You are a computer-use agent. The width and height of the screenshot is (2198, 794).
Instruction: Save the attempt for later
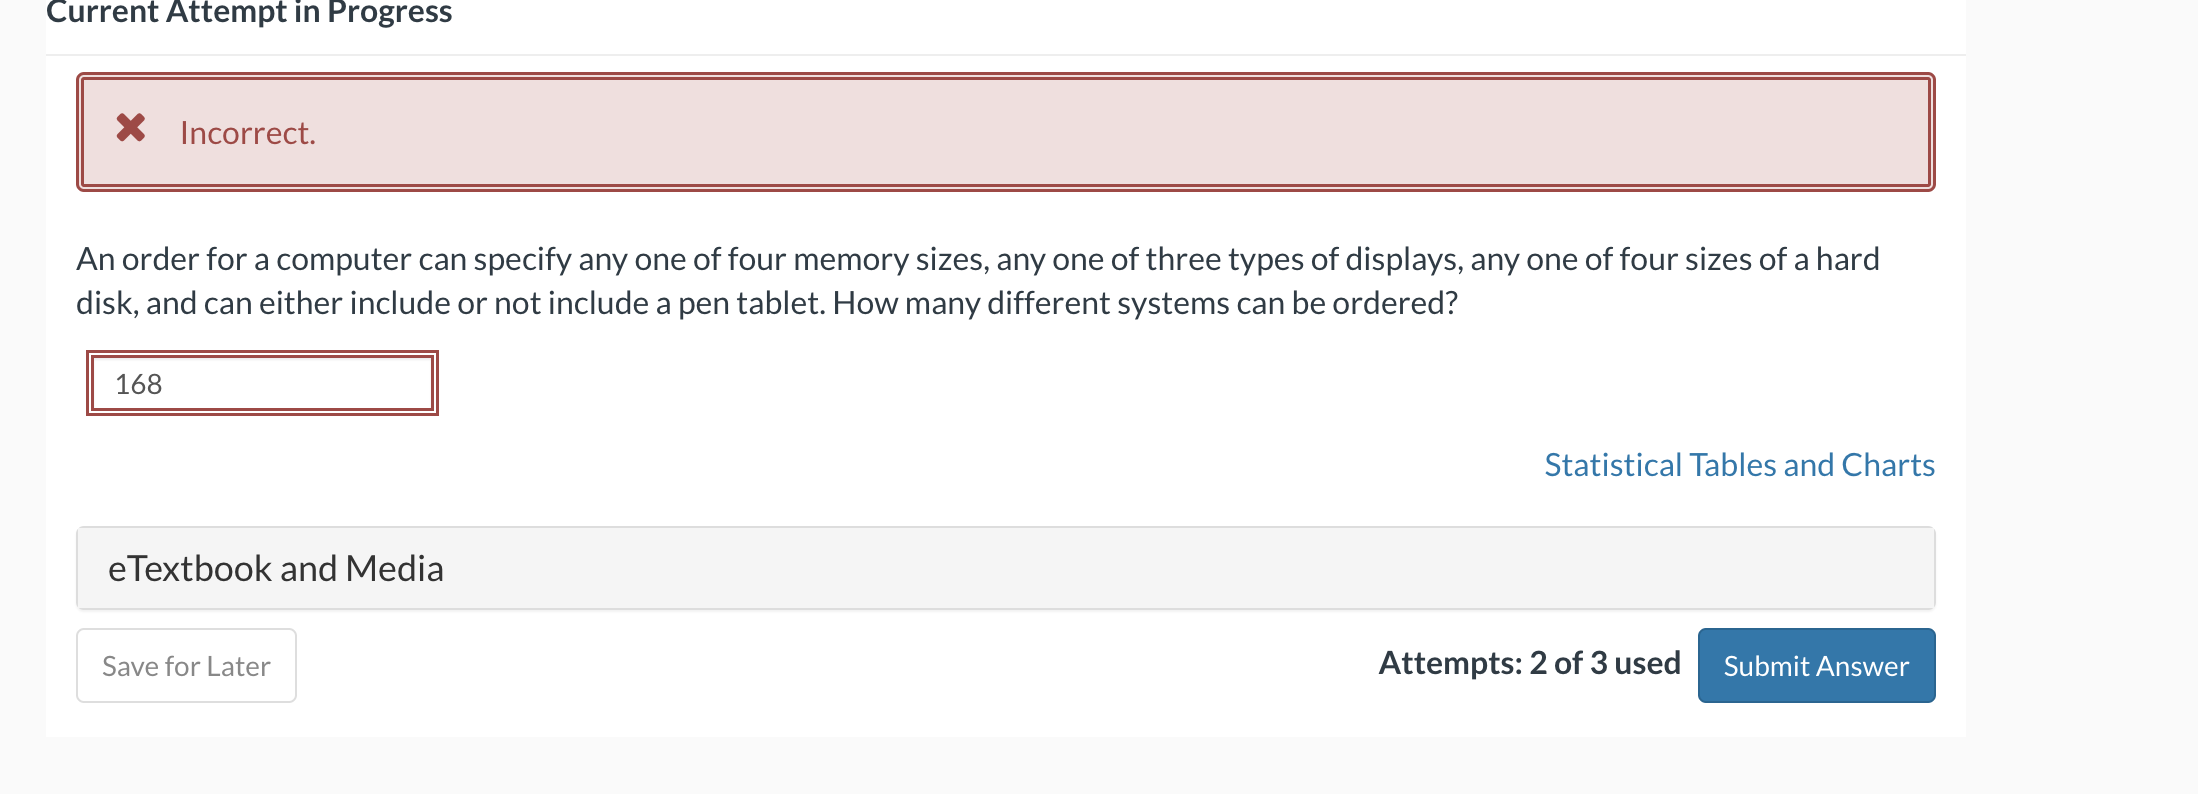186,665
